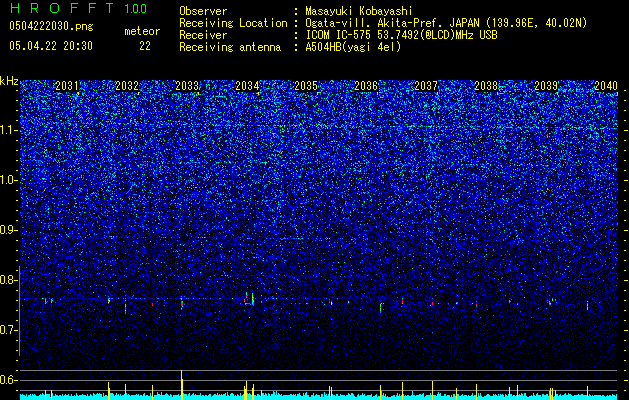Viewport: 629px width, 400px height.
Task: Click the "Receiving antenna" label
Action: (x=230, y=47)
